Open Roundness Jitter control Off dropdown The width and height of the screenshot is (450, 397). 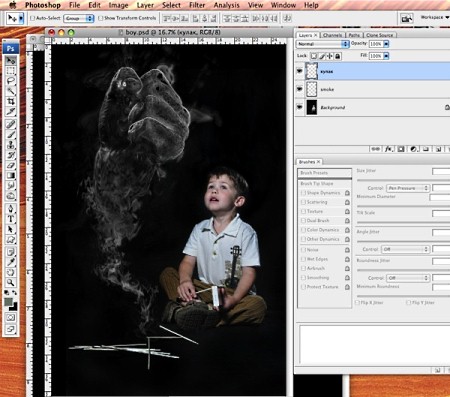(x=408, y=278)
